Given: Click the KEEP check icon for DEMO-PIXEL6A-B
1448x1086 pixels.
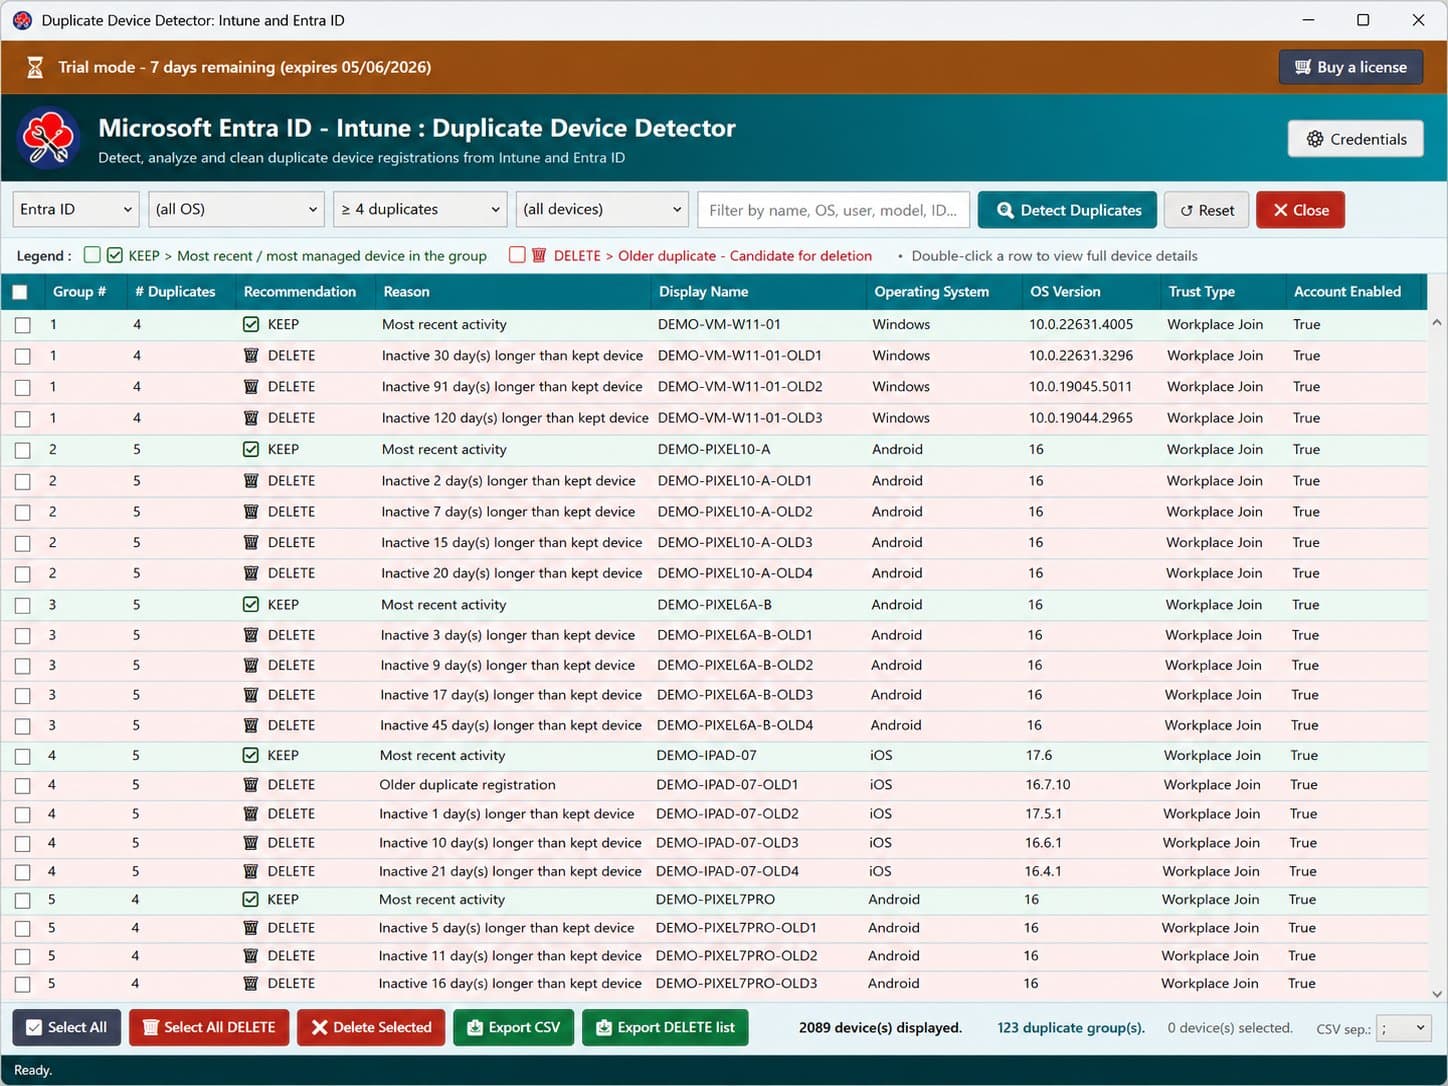Looking at the screenshot, I should (251, 605).
